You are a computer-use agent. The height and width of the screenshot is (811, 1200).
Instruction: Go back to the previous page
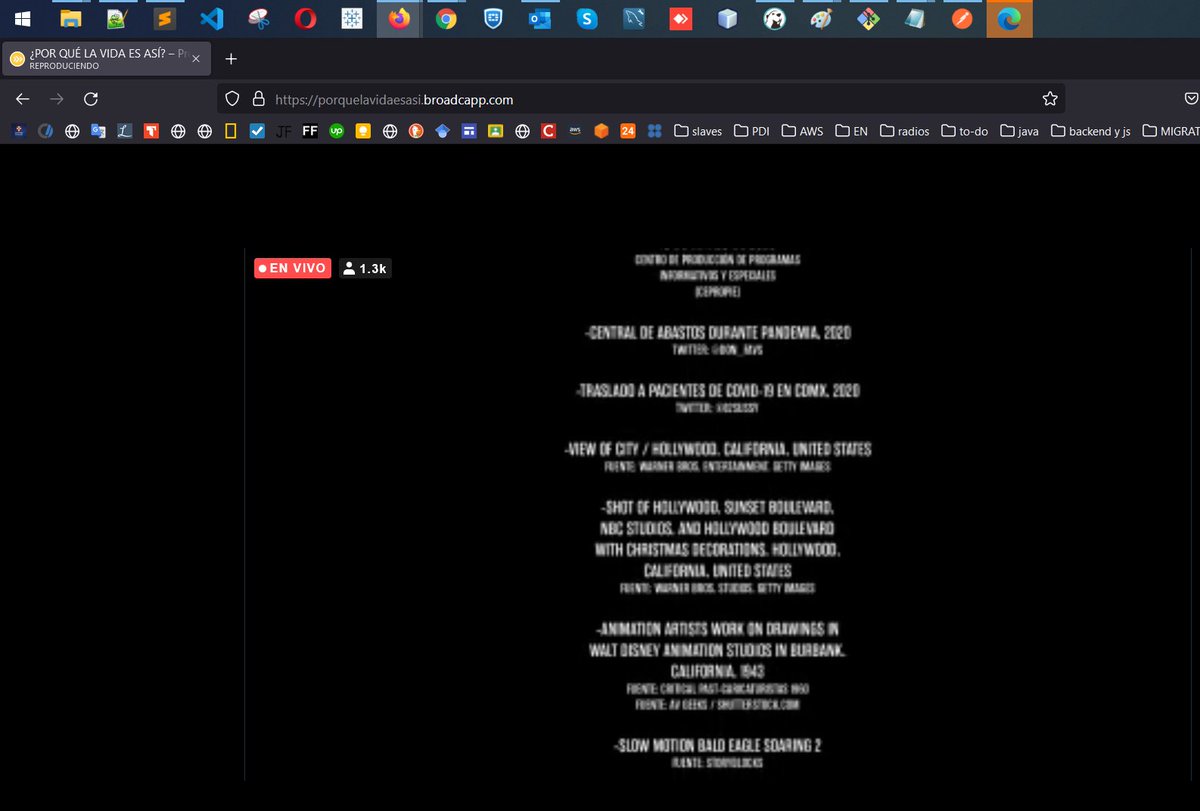(x=23, y=98)
